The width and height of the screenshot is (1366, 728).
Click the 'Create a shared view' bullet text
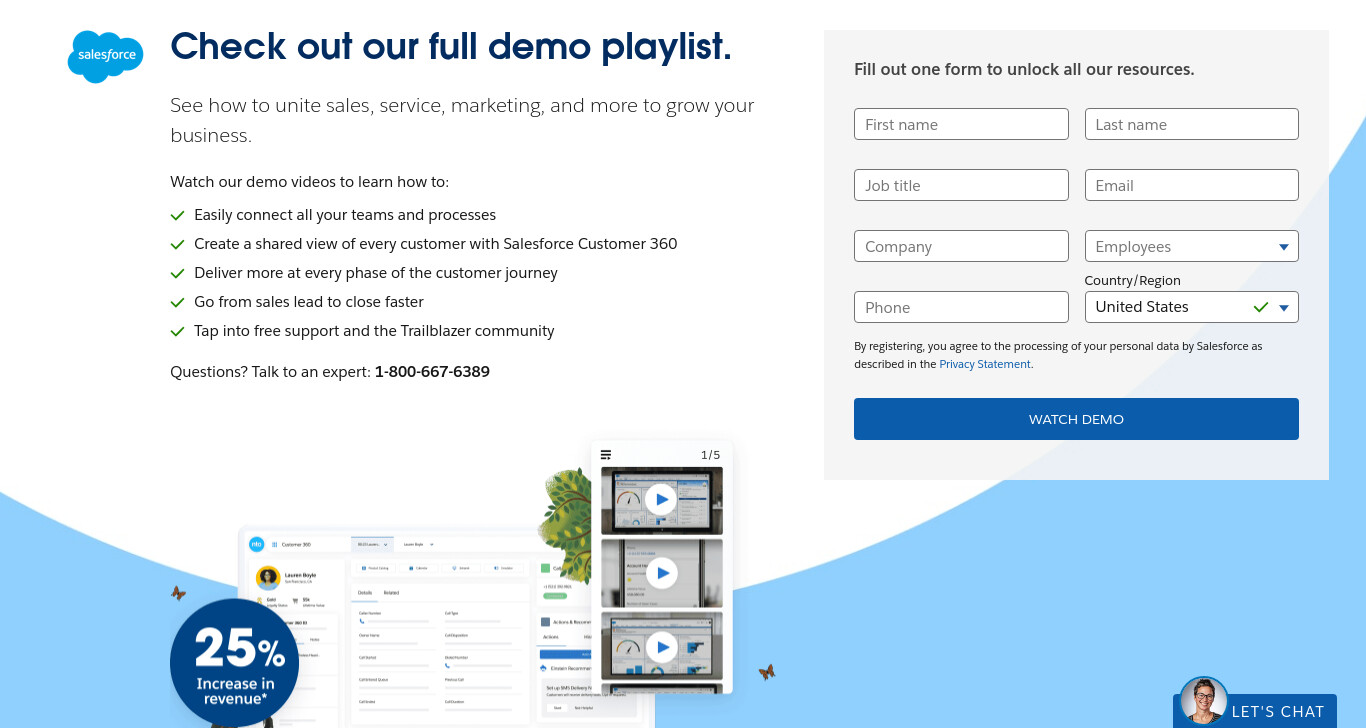pyautogui.click(x=436, y=244)
